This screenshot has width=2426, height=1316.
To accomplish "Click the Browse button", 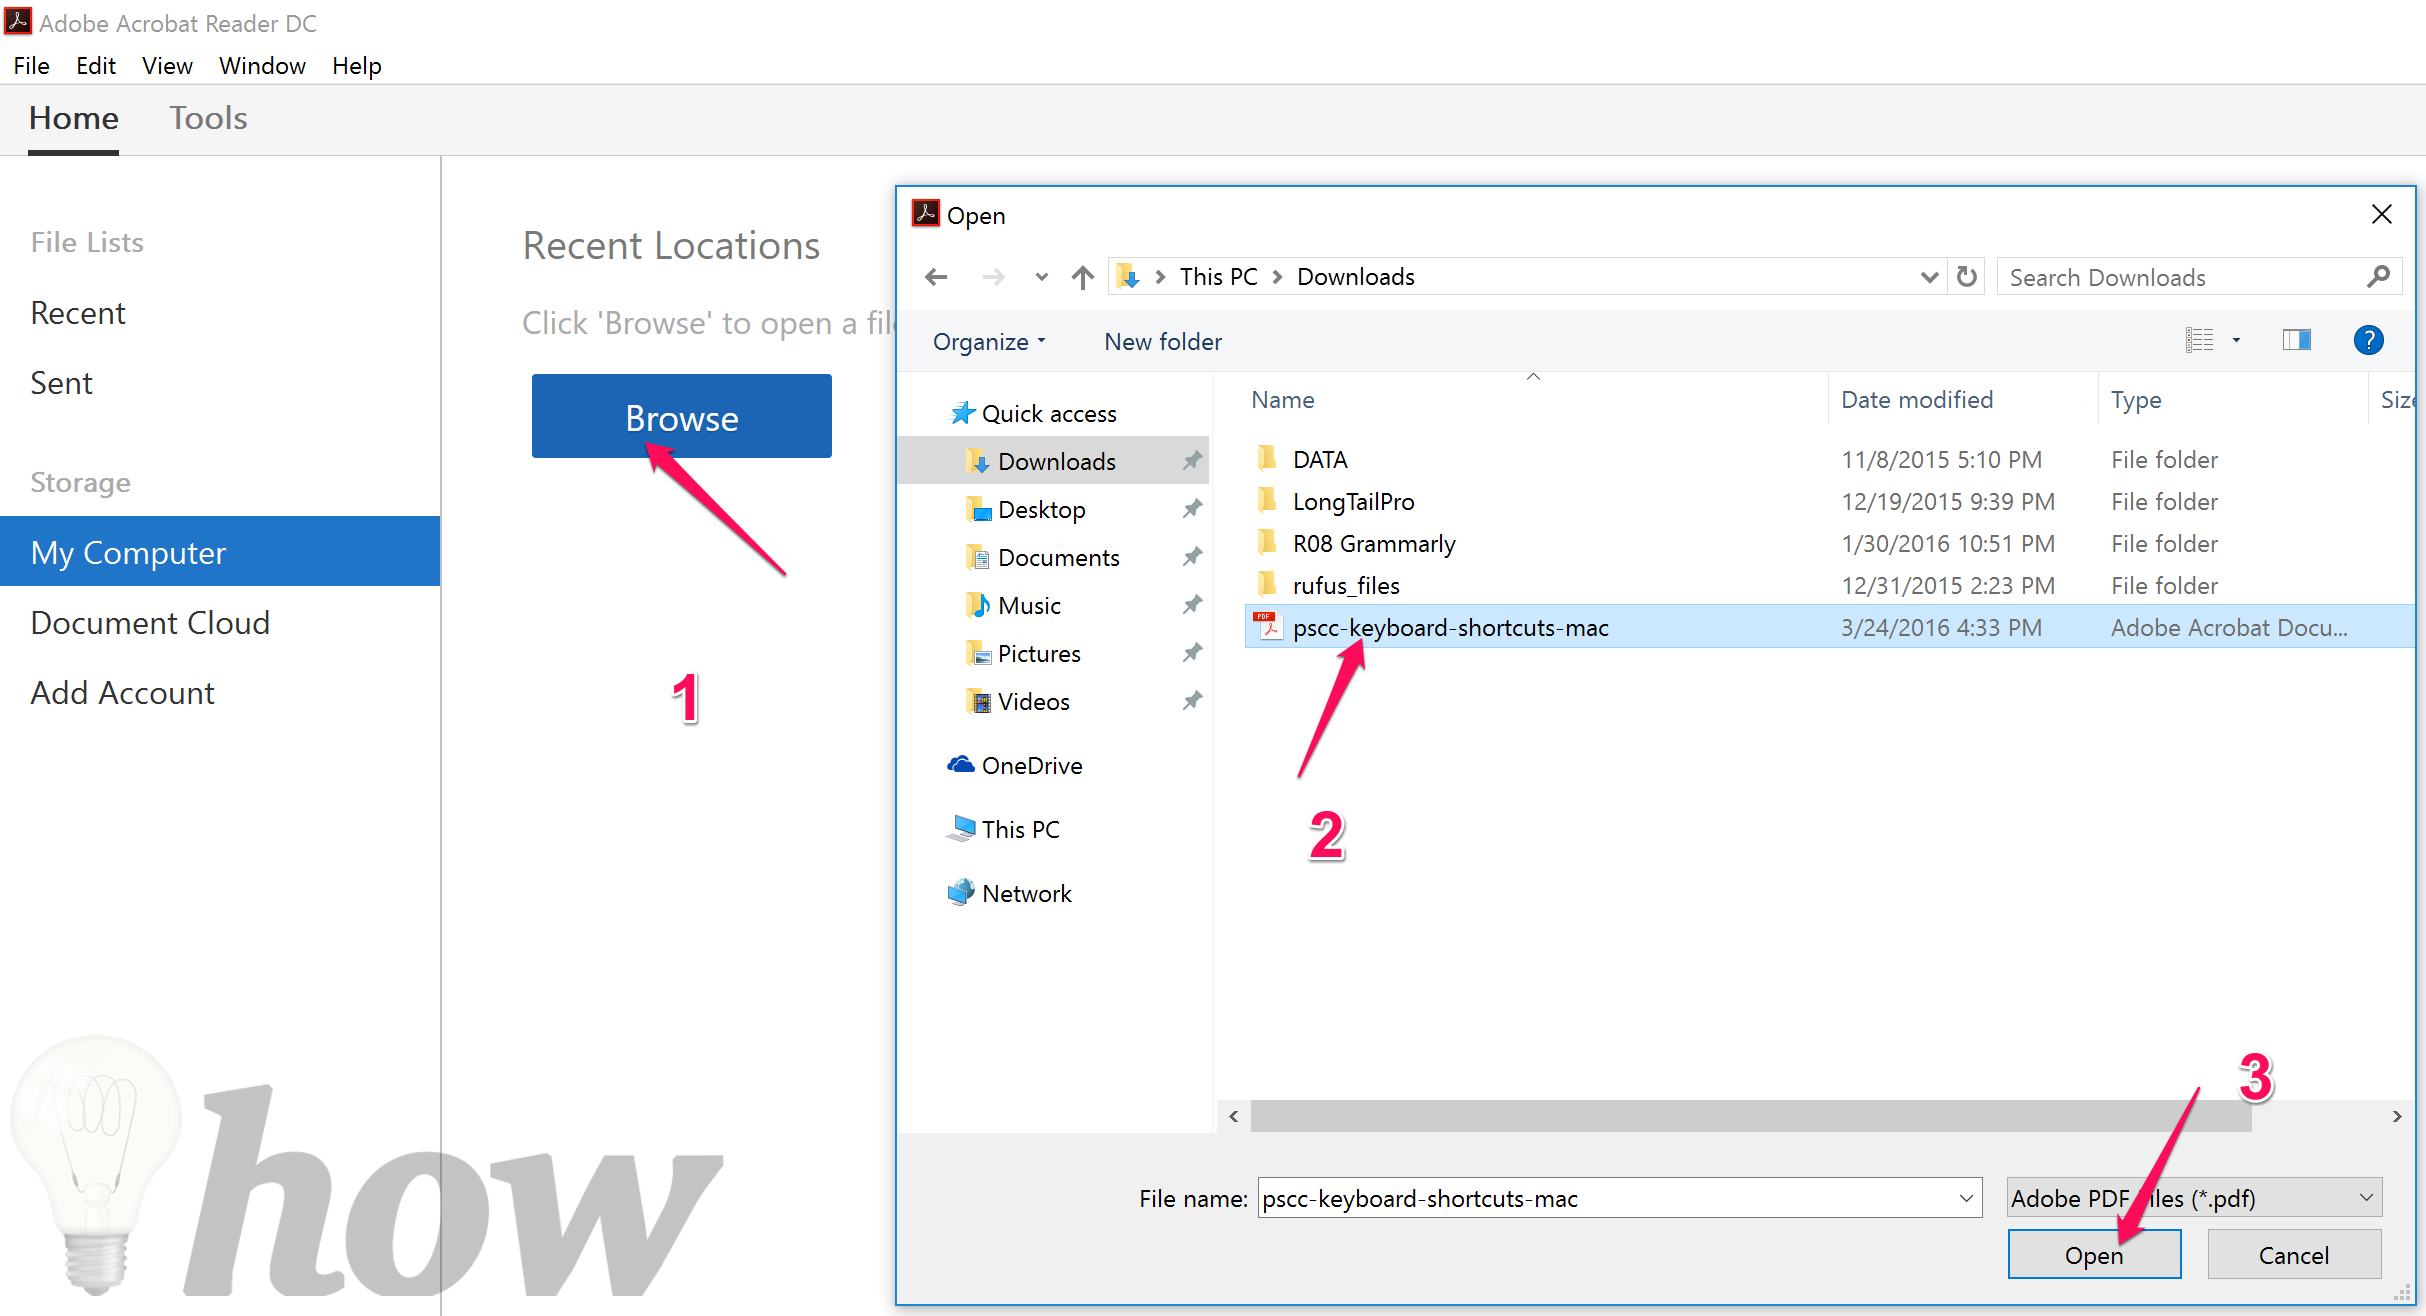I will click(682, 416).
